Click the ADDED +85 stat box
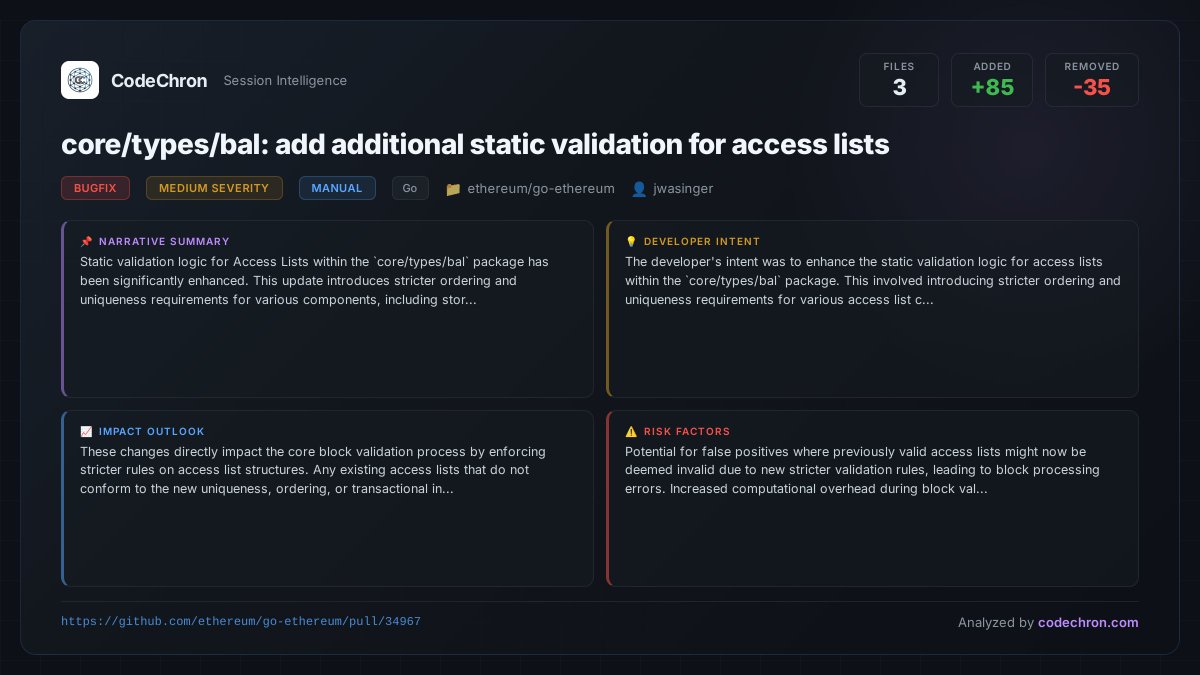 [992, 80]
